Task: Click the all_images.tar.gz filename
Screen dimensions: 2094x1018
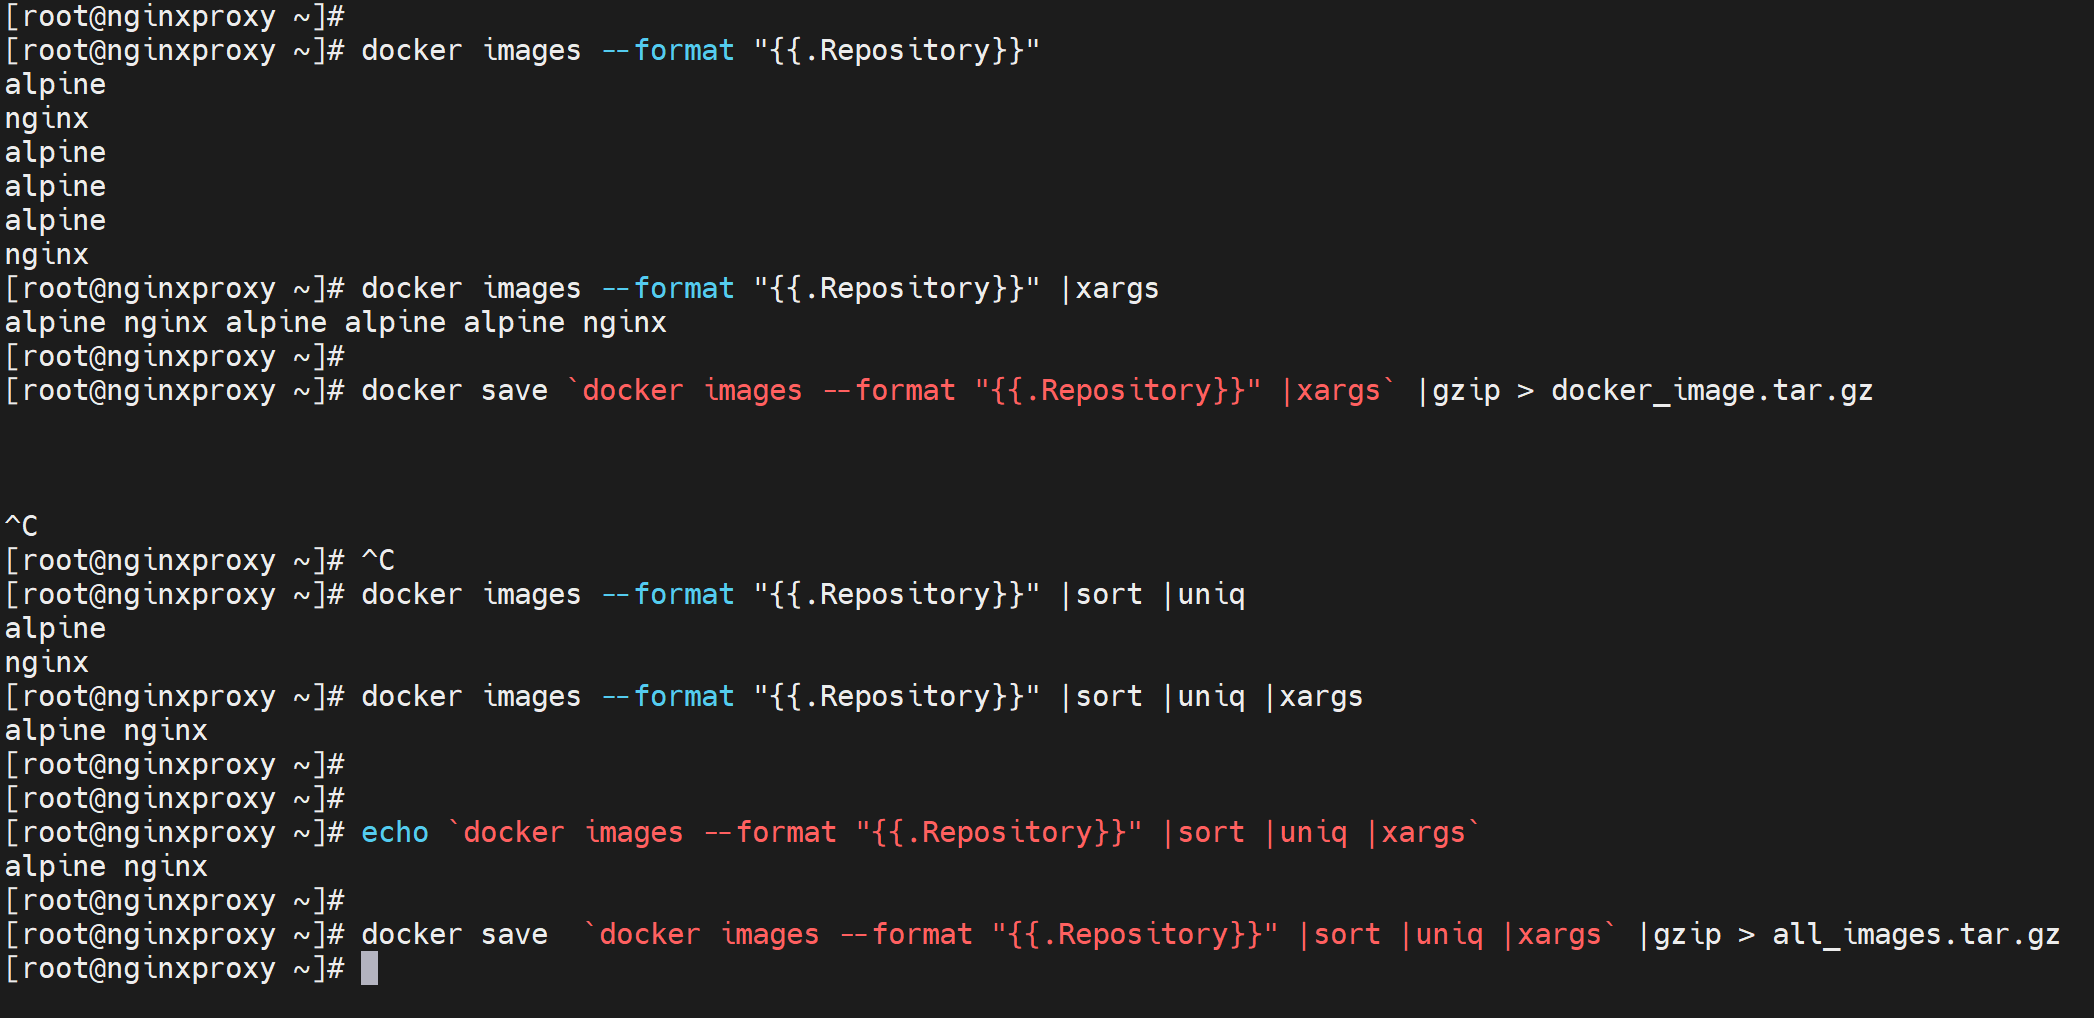Action: point(1915,934)
